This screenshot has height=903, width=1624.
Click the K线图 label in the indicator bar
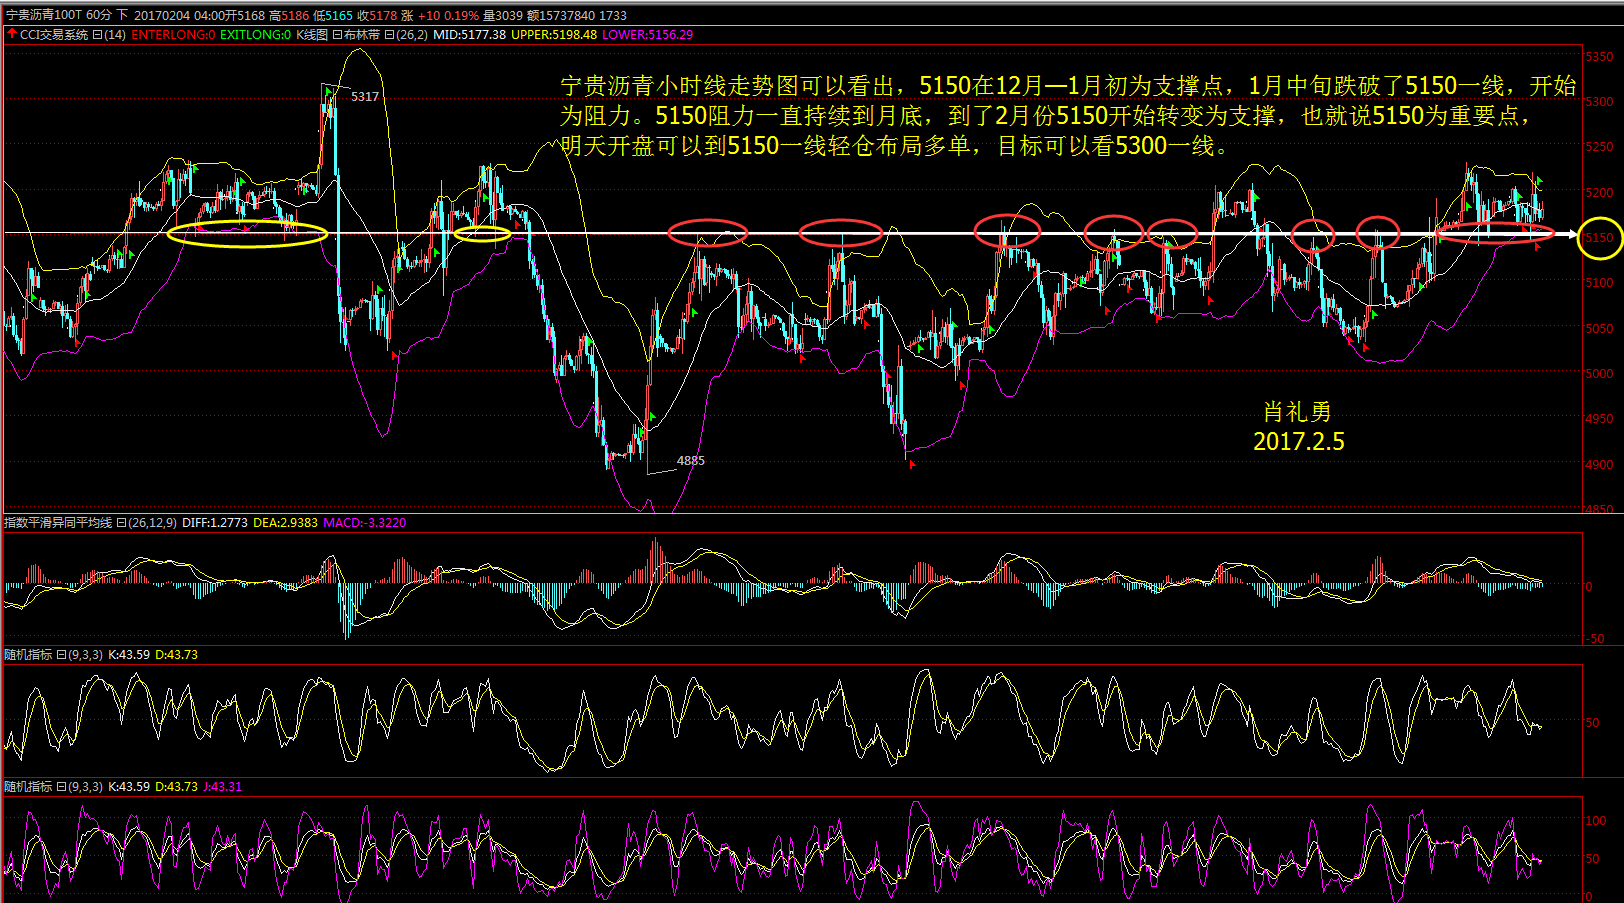pyautogui.click(x=312, y=35)
